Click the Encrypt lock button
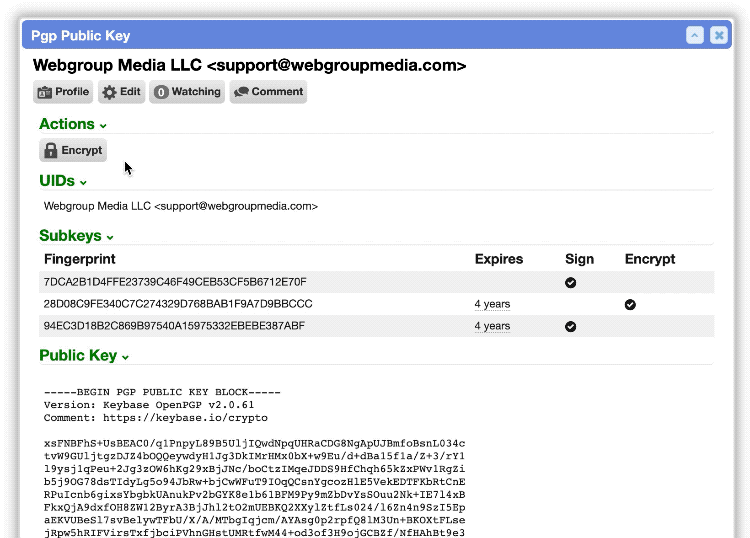The height and width of the screenshot is (538, 750). coord(73,150)
